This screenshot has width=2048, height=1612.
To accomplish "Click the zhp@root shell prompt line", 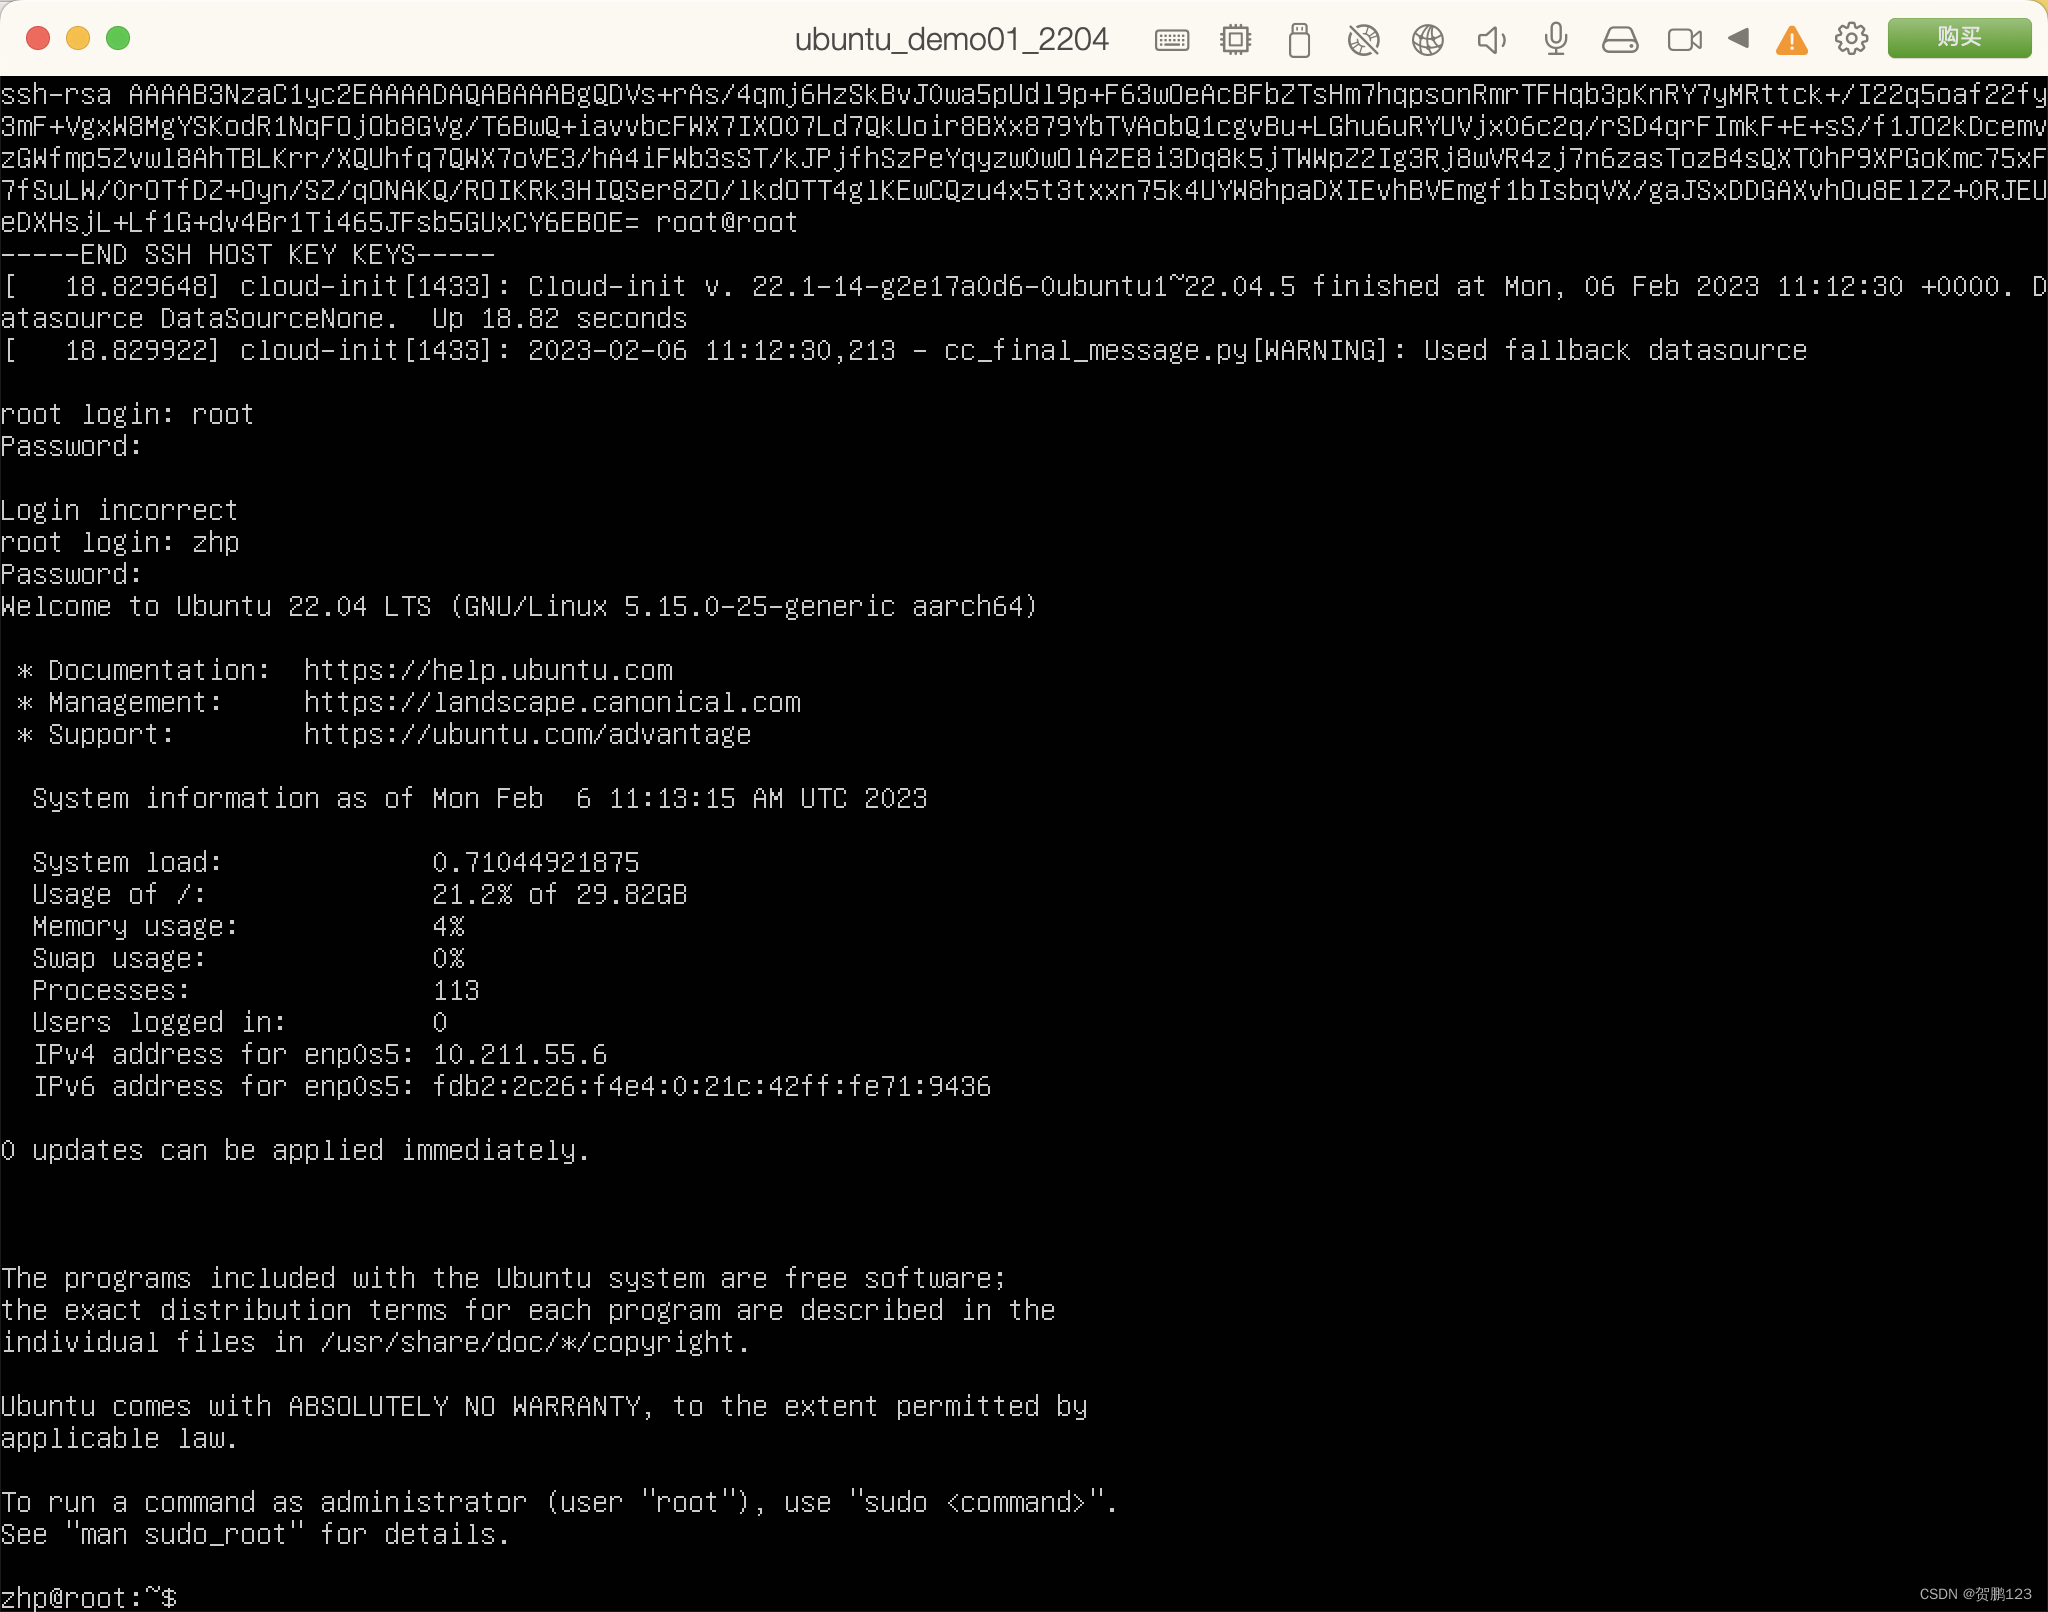I will [90, 1597].
